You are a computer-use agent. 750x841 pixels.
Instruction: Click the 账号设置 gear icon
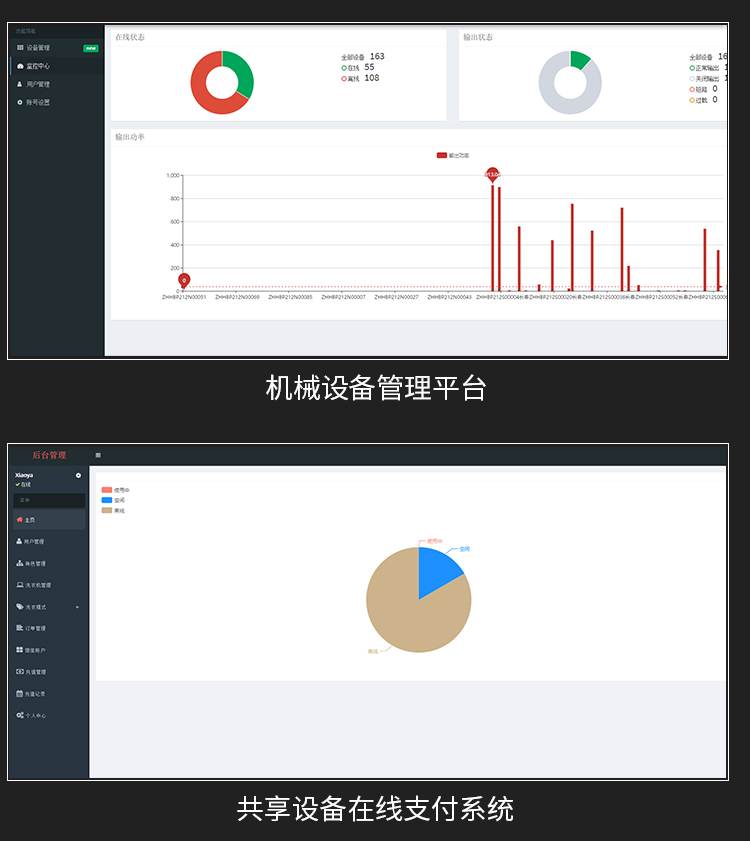point(20,102)
